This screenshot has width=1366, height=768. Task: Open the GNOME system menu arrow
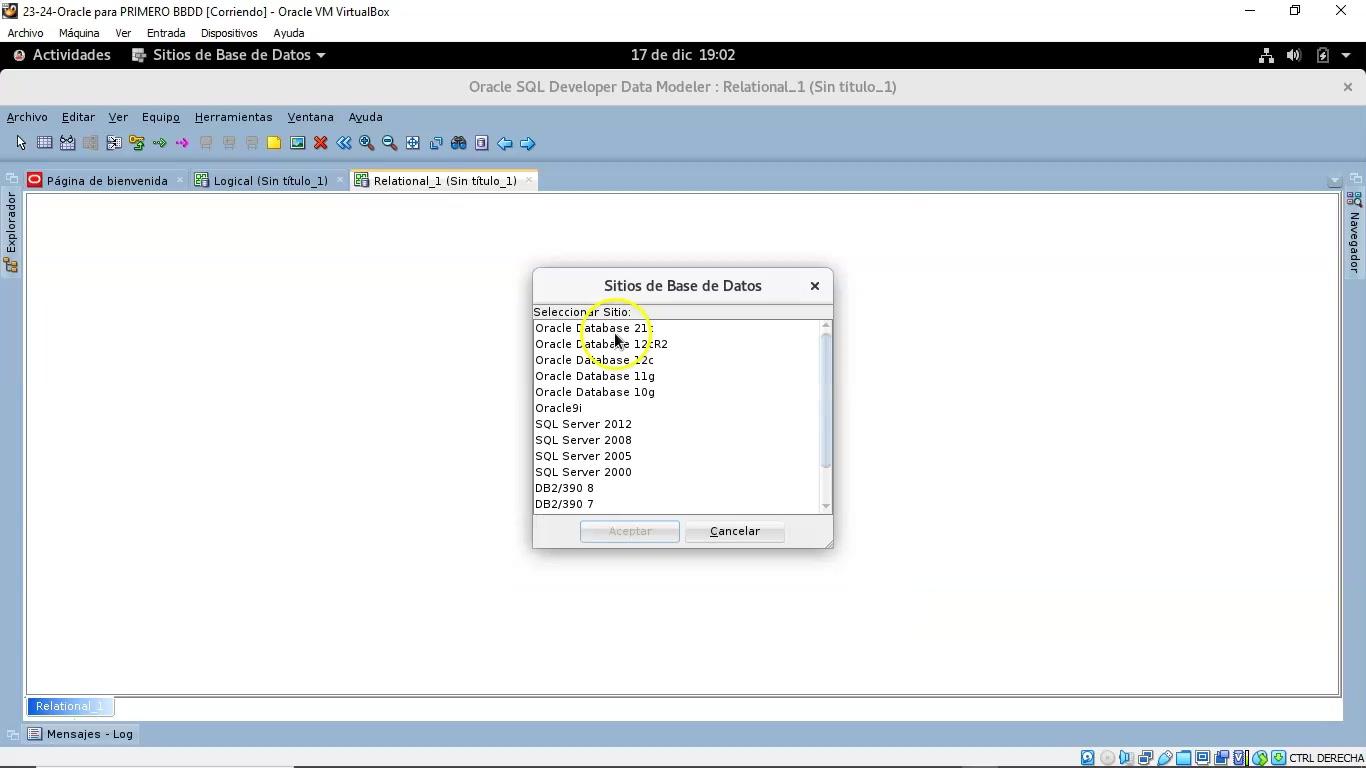pyautogui.click(x=1346, y=55)
